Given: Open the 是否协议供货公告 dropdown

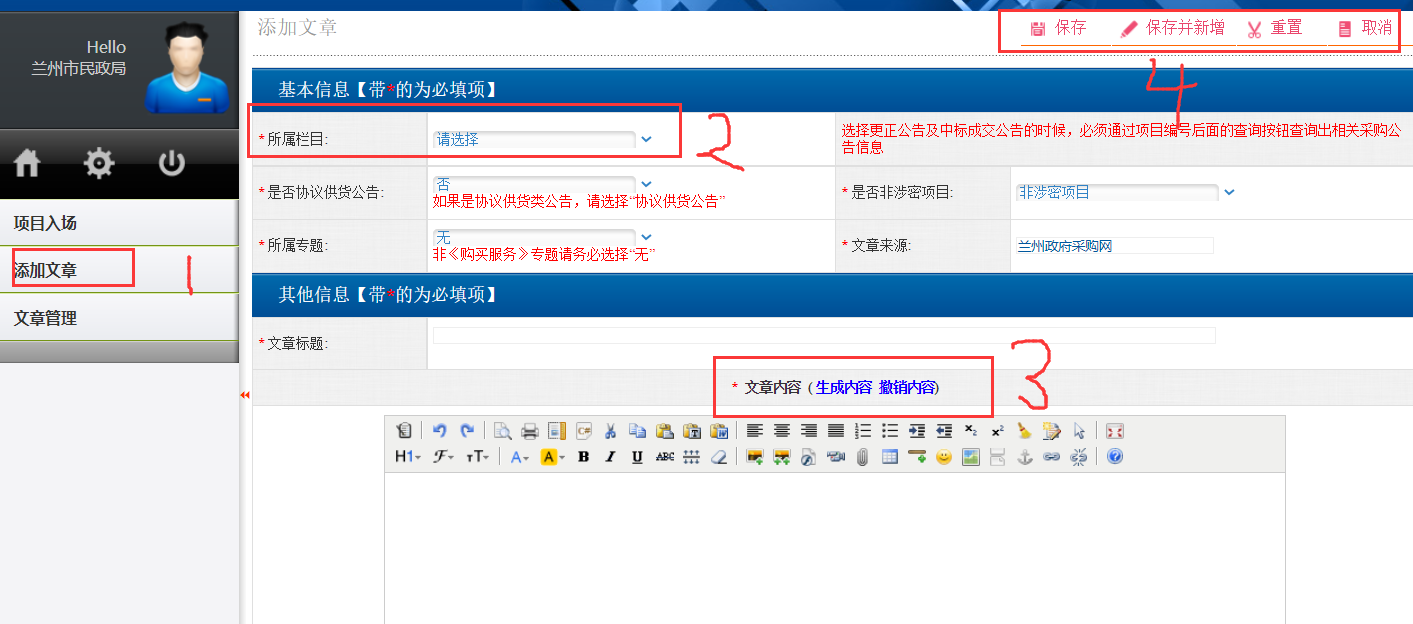Looking at the screenshot, I should 646,184.
